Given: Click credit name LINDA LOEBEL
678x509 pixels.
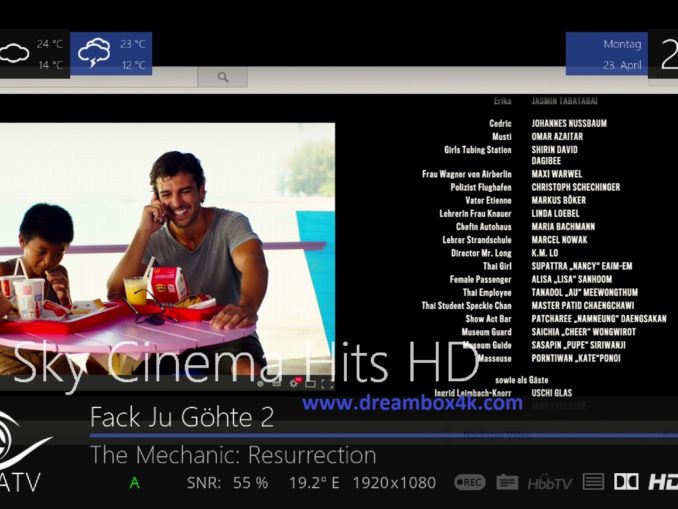Looking at the screenshot, I should click(x=555, y=213).
